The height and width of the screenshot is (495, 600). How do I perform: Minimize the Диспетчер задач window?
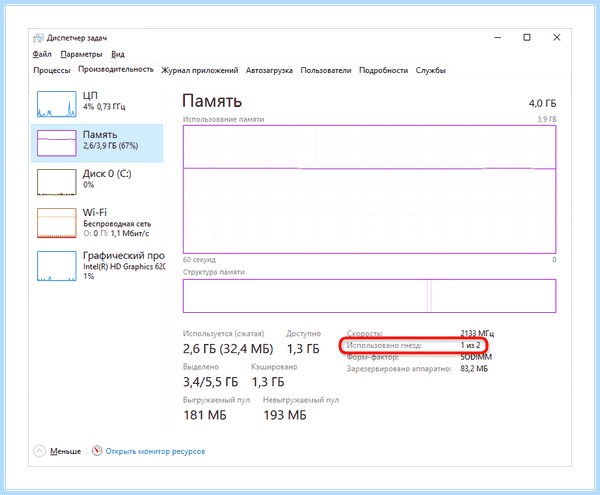[x=497, y=37]
